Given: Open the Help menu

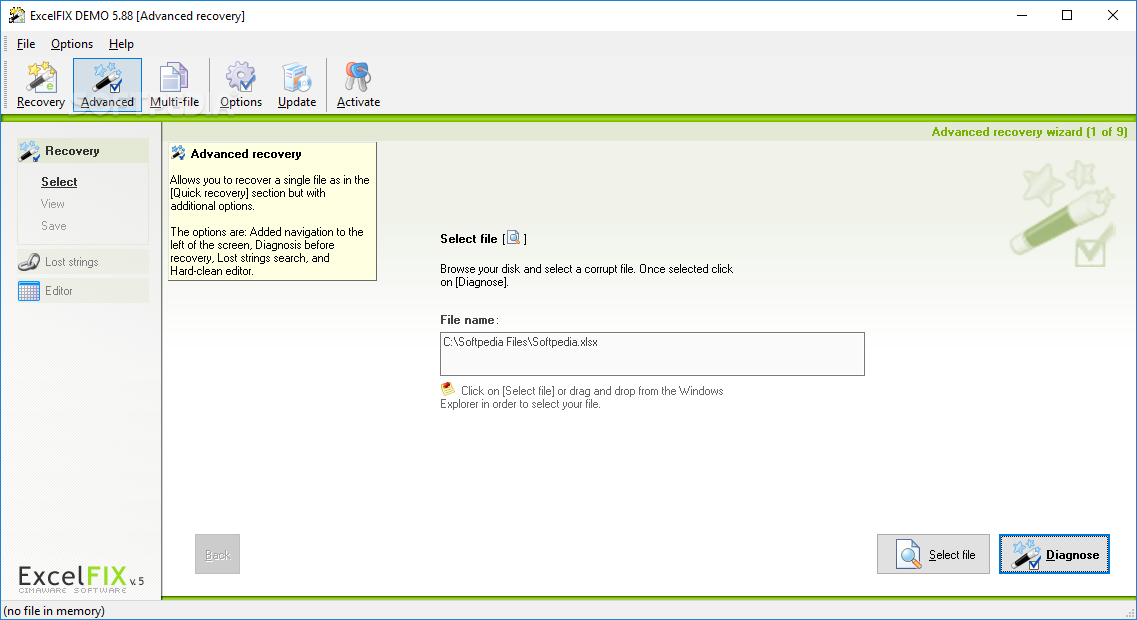Looking at the screenshot, I should click(x=121, y=44).
